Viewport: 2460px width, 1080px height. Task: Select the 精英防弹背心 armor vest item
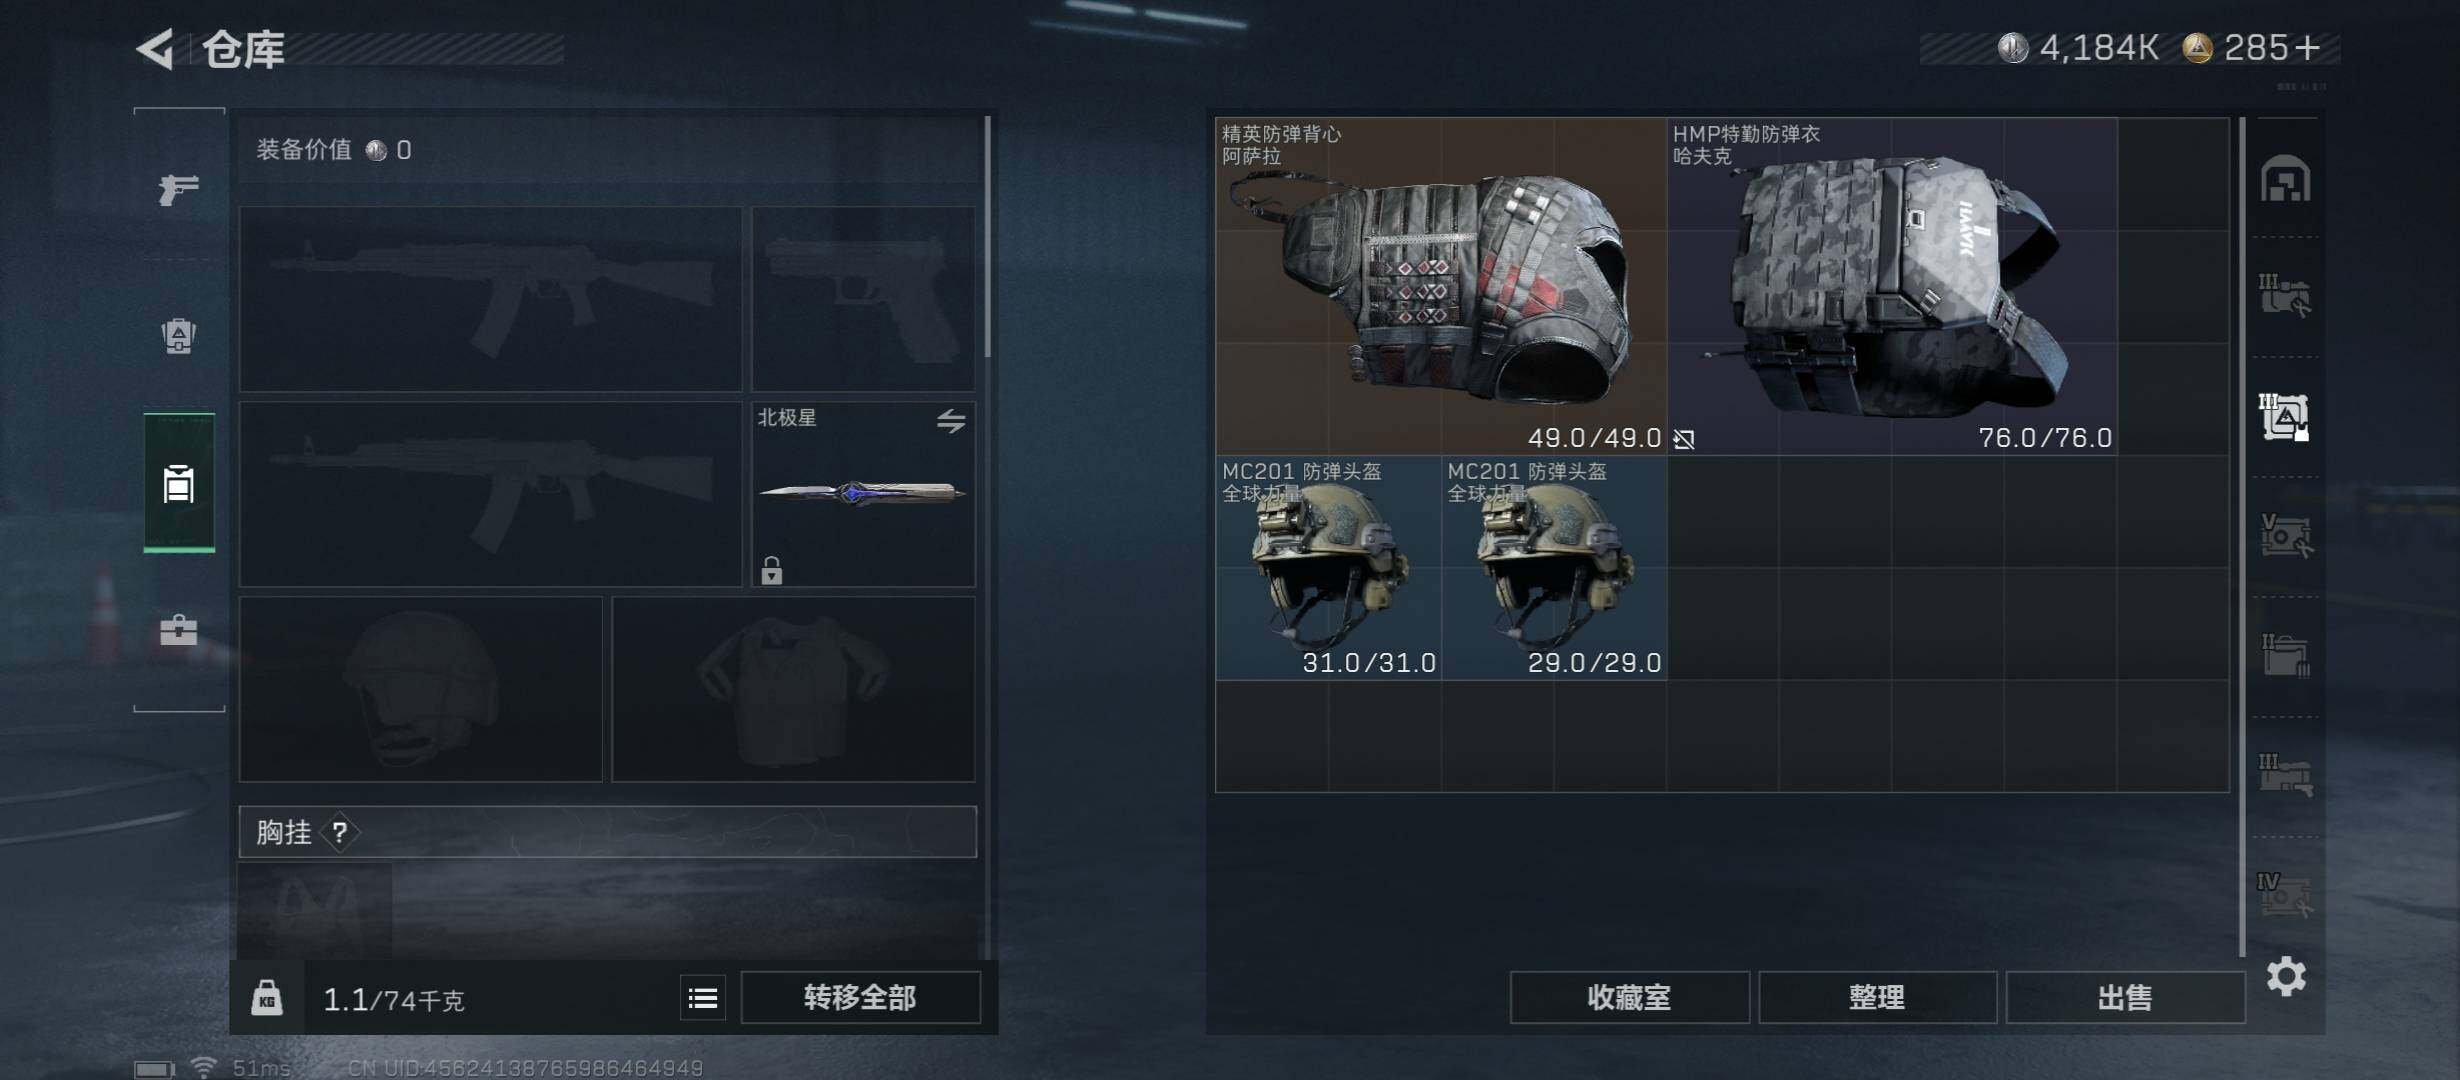pyautogui.click(x=1441, y=286)
